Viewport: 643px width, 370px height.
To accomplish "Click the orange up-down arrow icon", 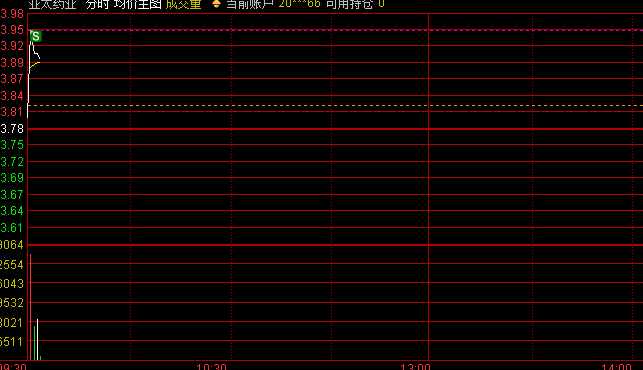I will 216,4.
